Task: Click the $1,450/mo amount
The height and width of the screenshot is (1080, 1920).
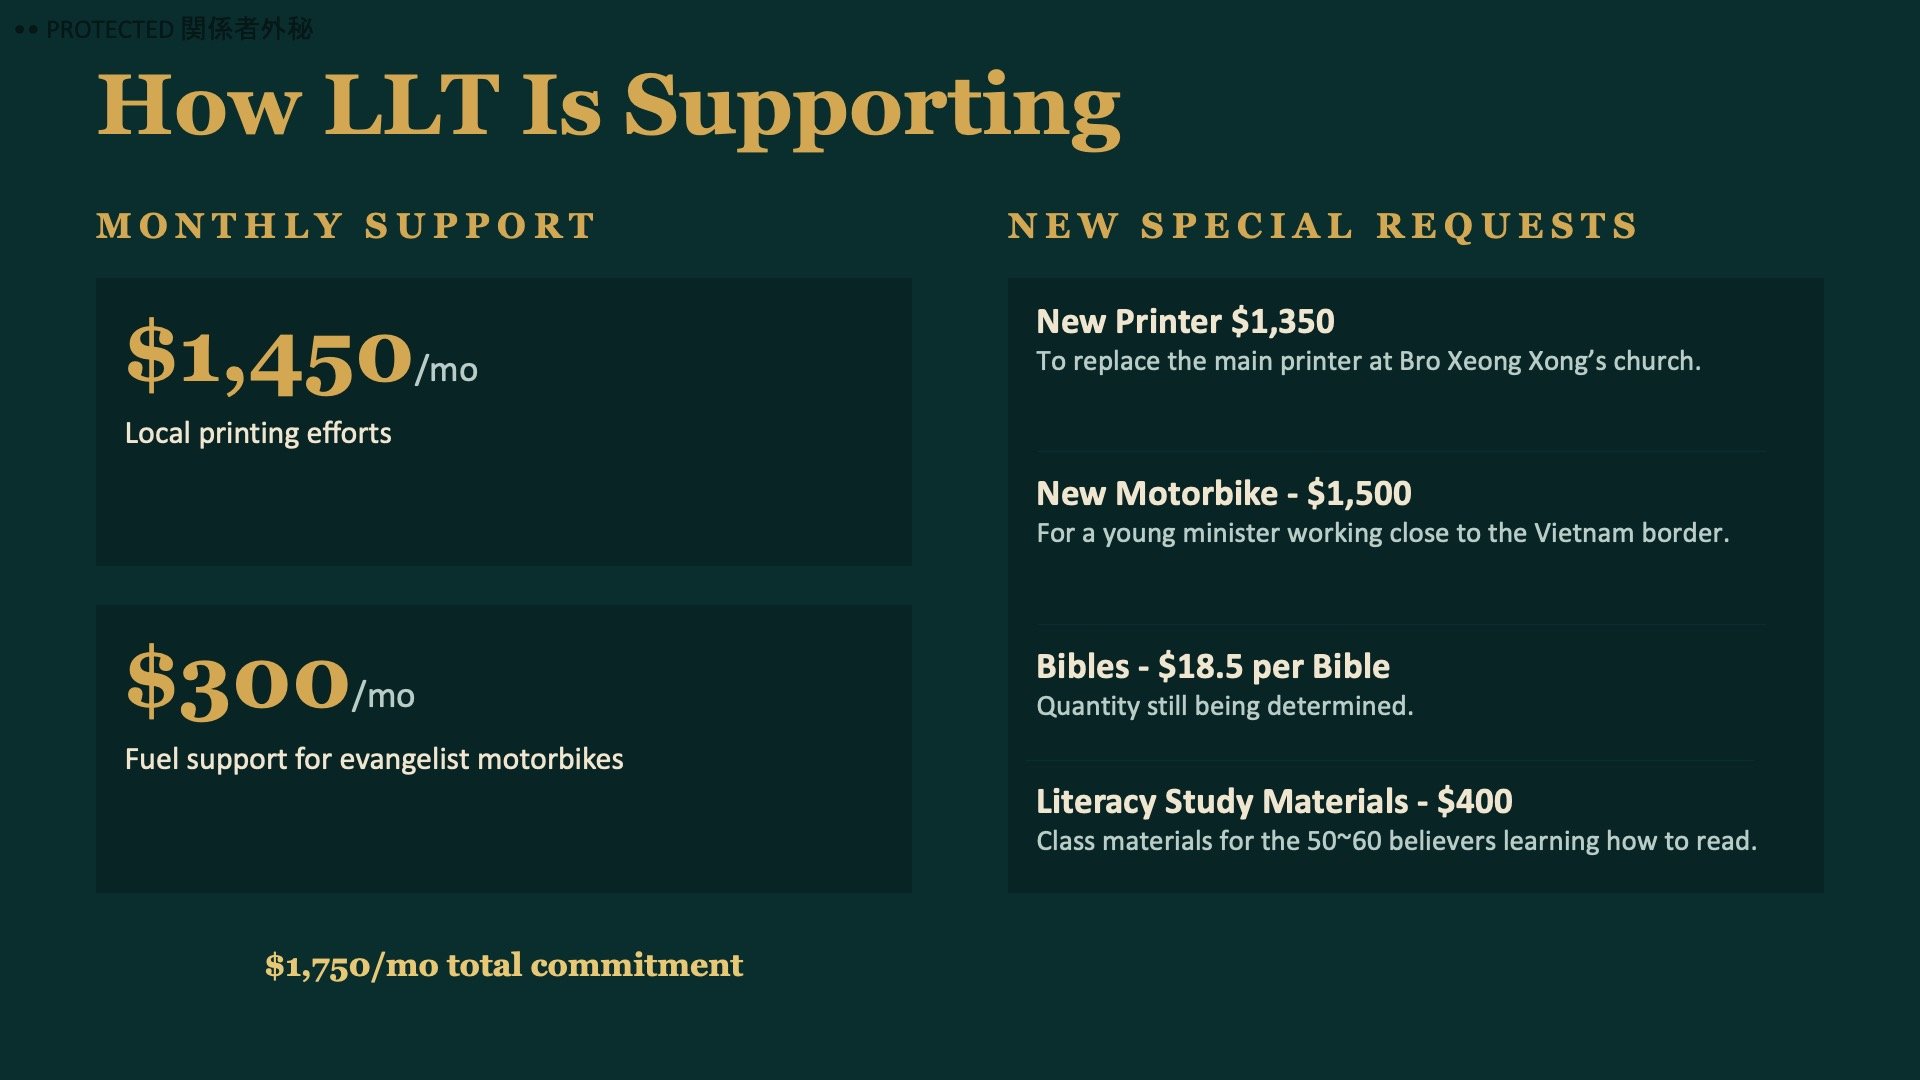Action: 301,357
